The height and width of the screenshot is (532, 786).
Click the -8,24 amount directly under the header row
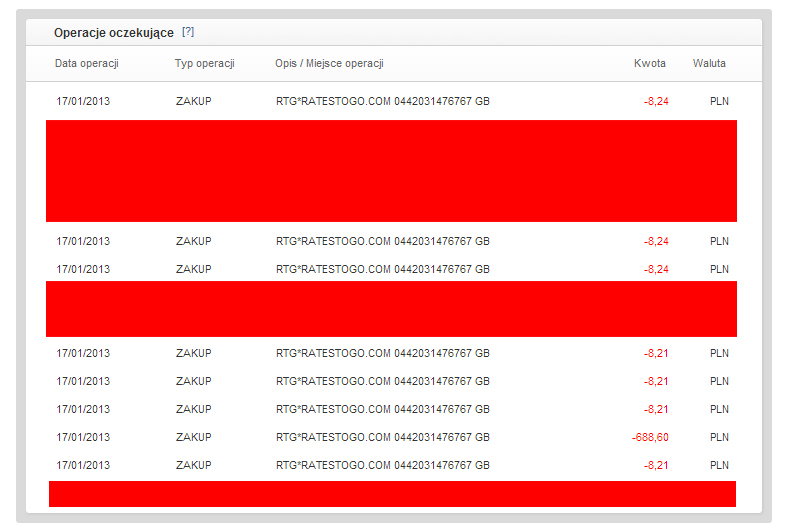coord(656,102)
